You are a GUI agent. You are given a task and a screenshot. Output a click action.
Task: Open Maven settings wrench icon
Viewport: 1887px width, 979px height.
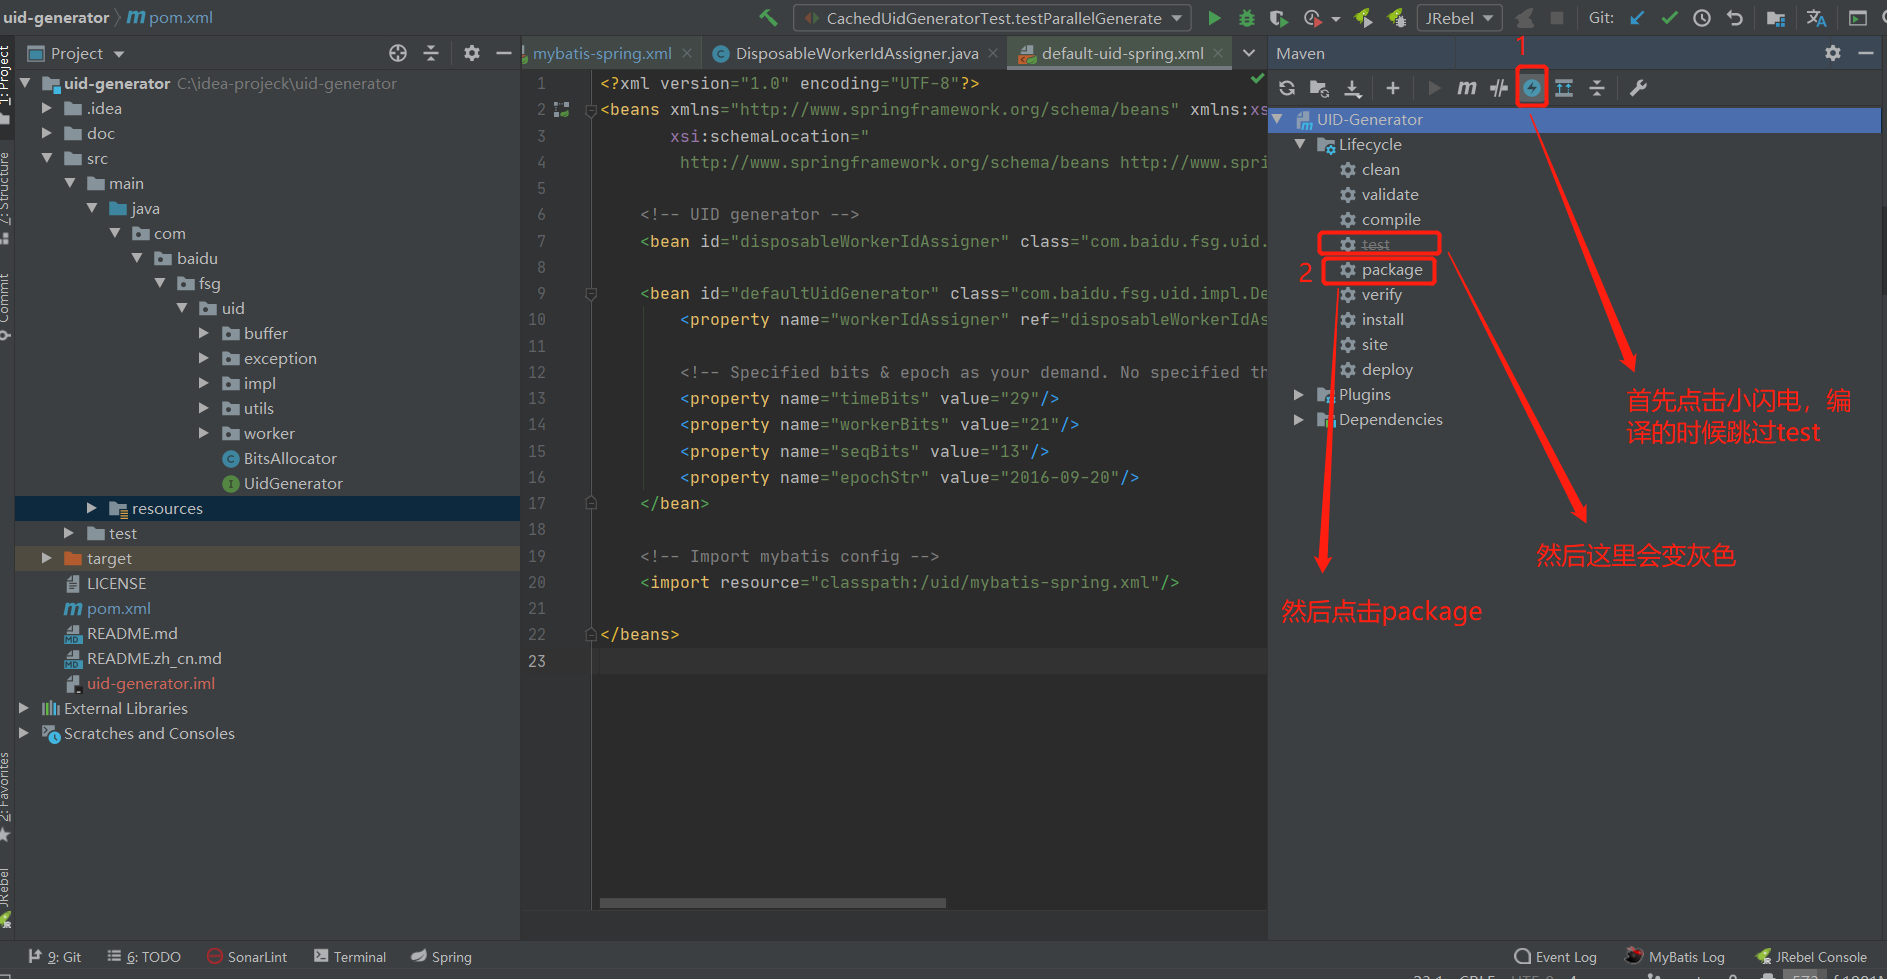tap(1638, 88)
